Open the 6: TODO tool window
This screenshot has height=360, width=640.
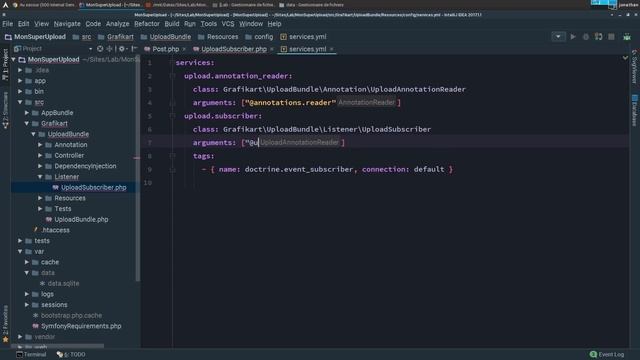[x=71, y=354]
